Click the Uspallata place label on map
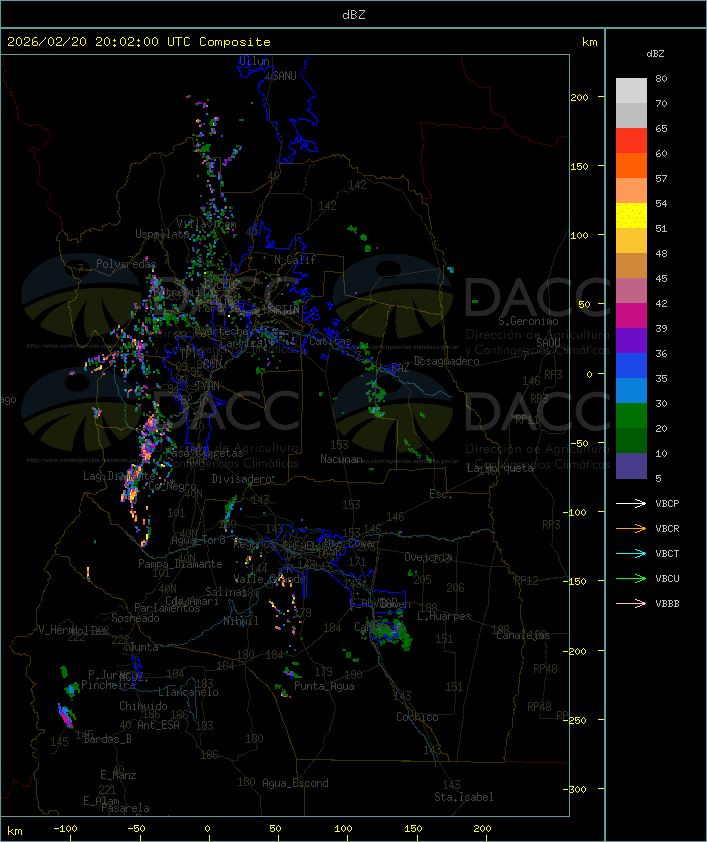Screen dimensions: 707x842 162,234
